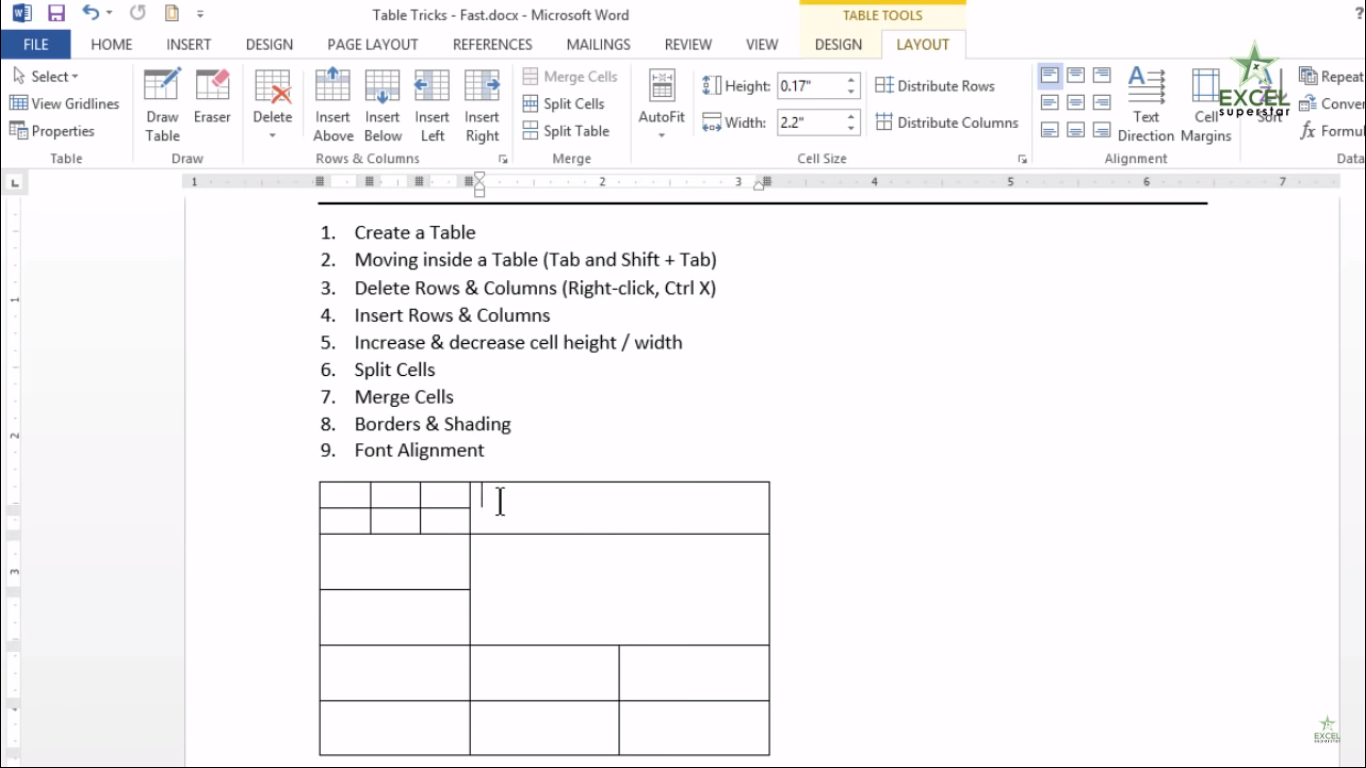Switch to the HOME tab
This screenshot has width=1366, height=768.
click(111, 44)
